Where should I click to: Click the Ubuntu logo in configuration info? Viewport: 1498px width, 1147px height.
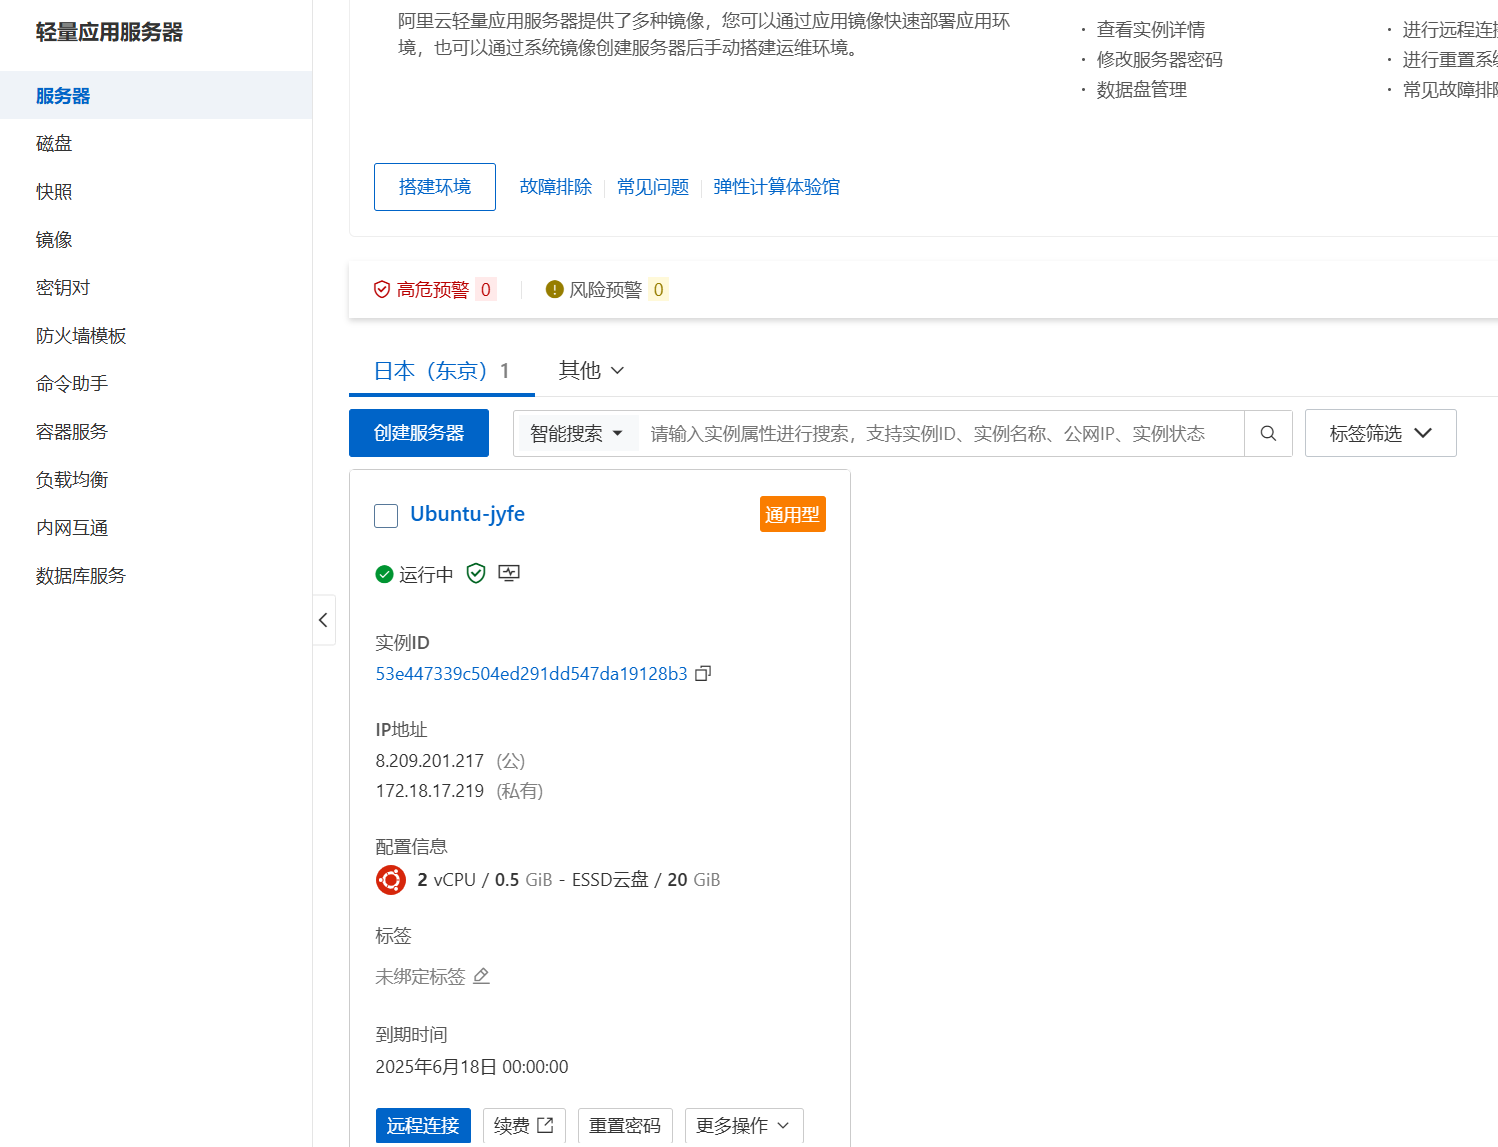tap(391, 879)
